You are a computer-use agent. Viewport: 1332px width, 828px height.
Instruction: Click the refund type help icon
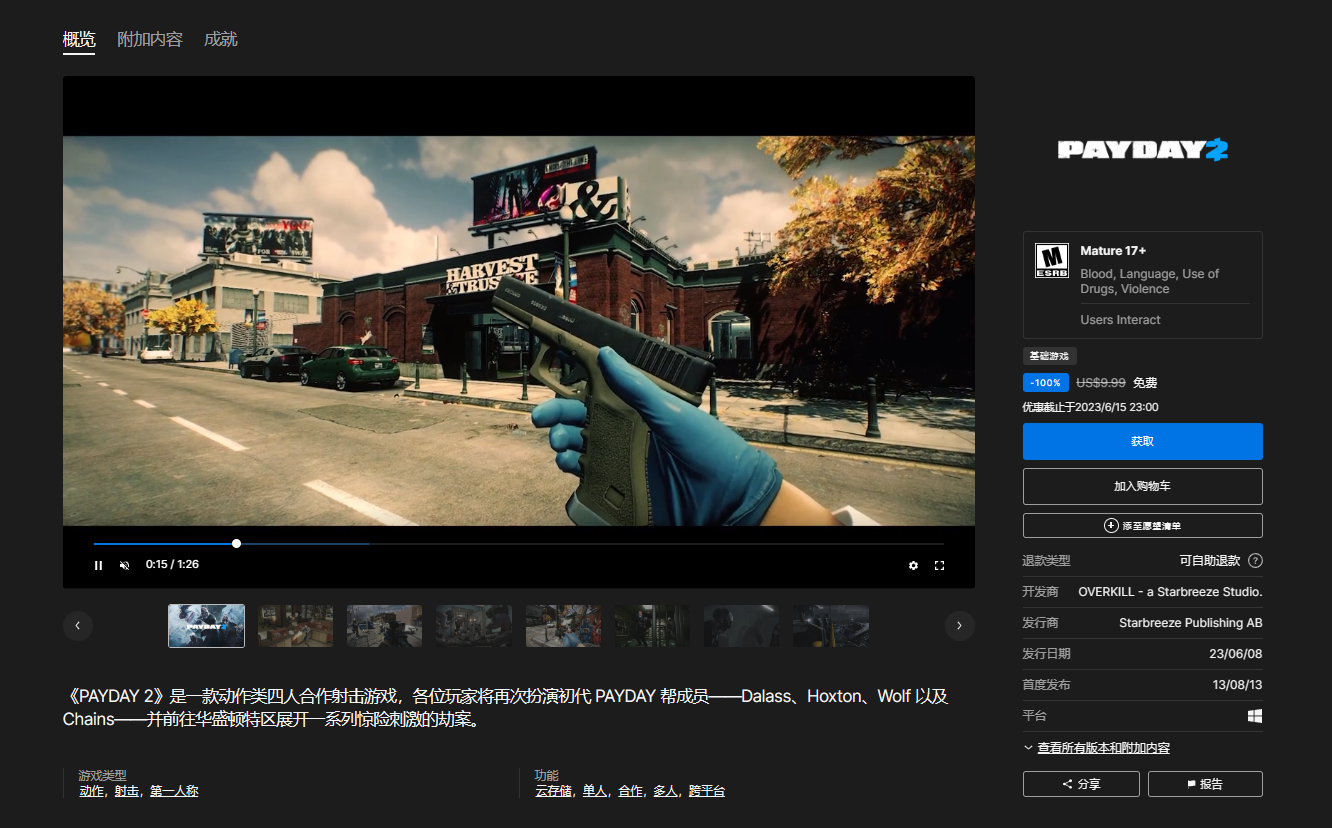[x=1255, y=561]
